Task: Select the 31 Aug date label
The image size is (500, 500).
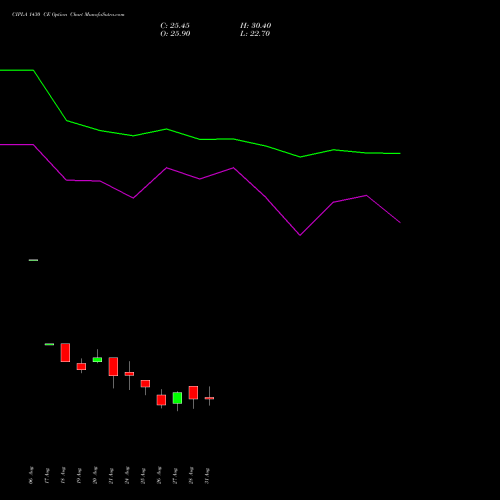Action: [207, 476]
